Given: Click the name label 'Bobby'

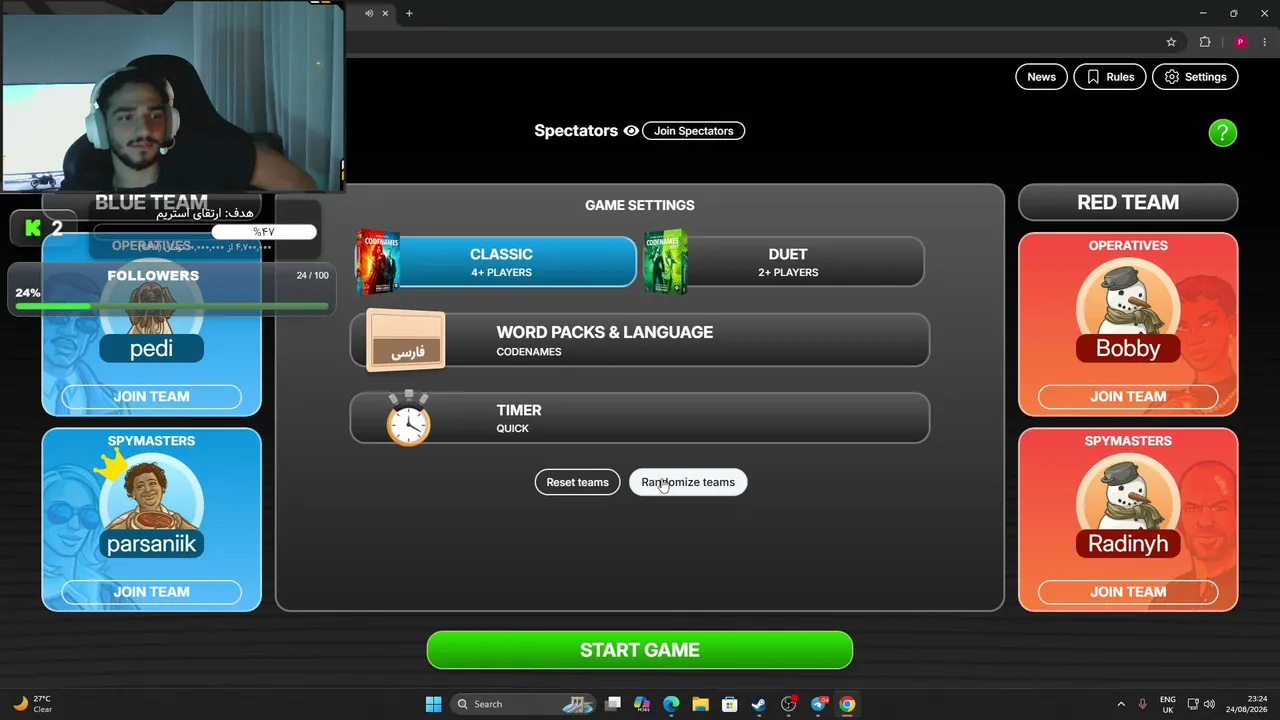Looking at the screenshot, I should pyautogui.click(x=1128, y=349).
